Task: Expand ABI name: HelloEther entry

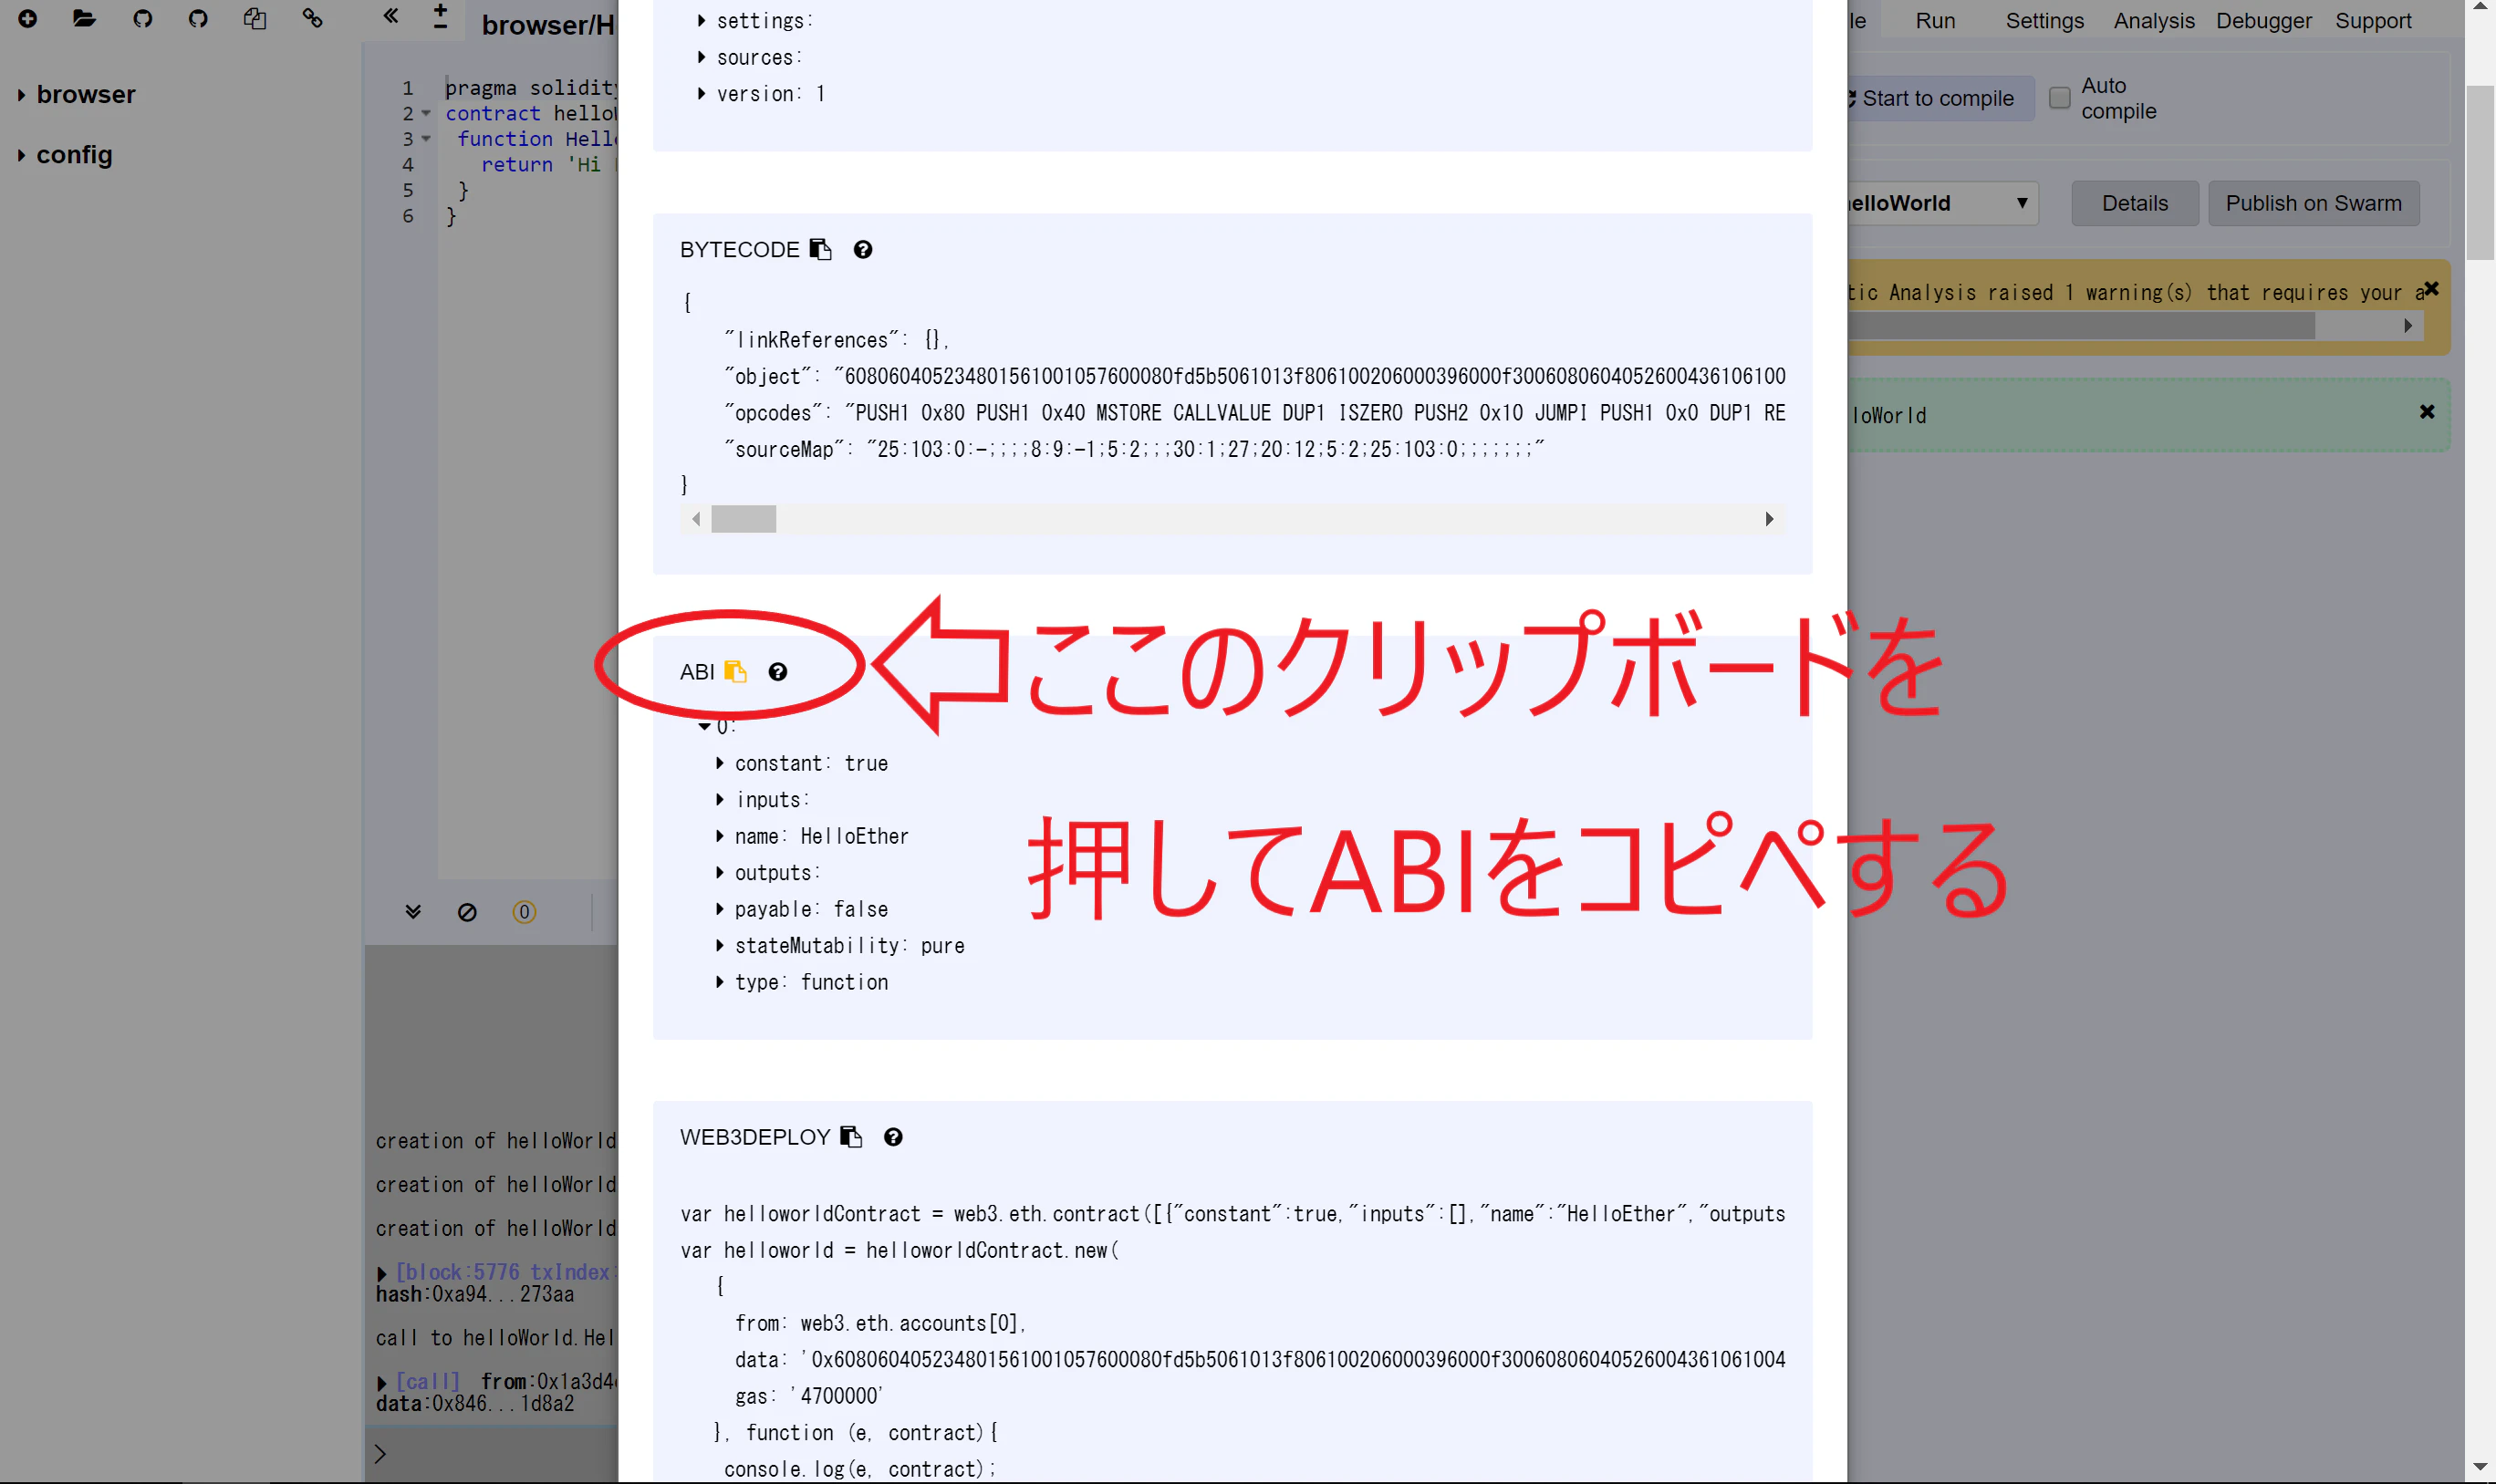Action: [719, 836]
